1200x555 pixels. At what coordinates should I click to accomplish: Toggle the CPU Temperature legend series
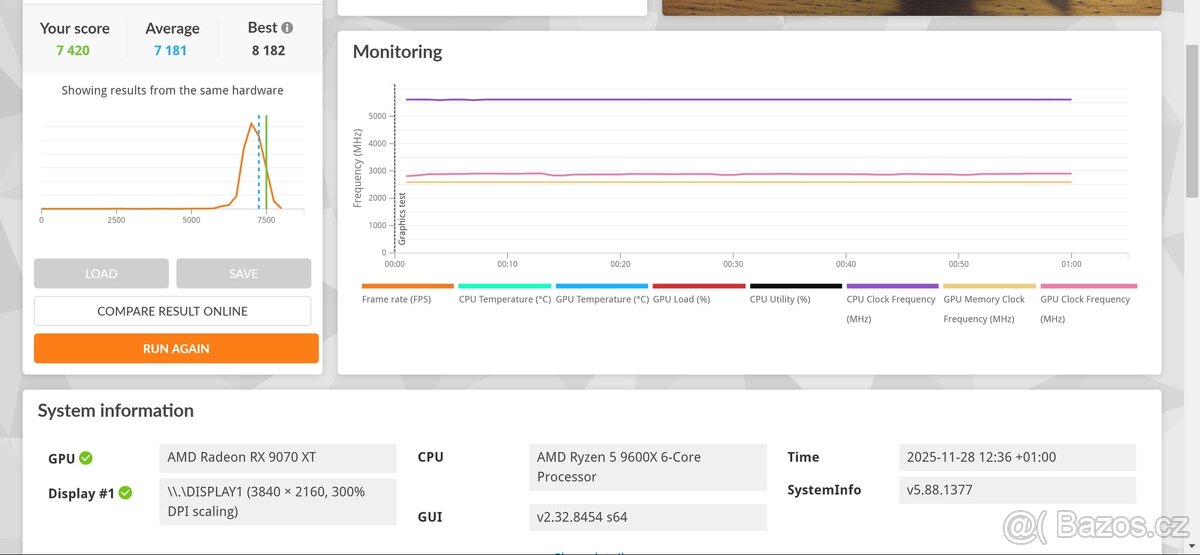[504, 299]
